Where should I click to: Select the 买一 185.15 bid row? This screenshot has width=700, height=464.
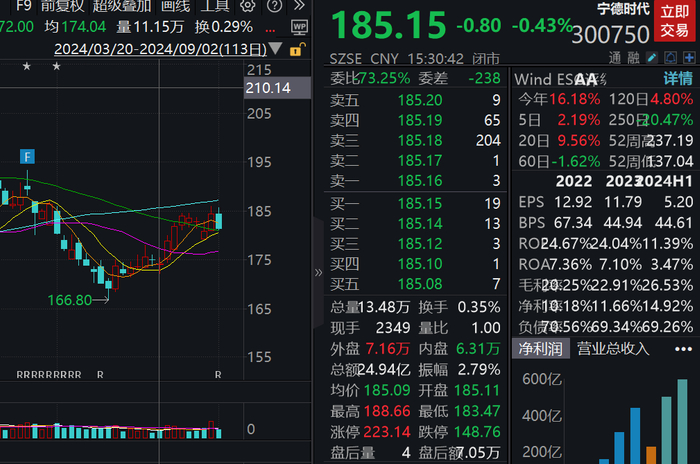point(415,203)
